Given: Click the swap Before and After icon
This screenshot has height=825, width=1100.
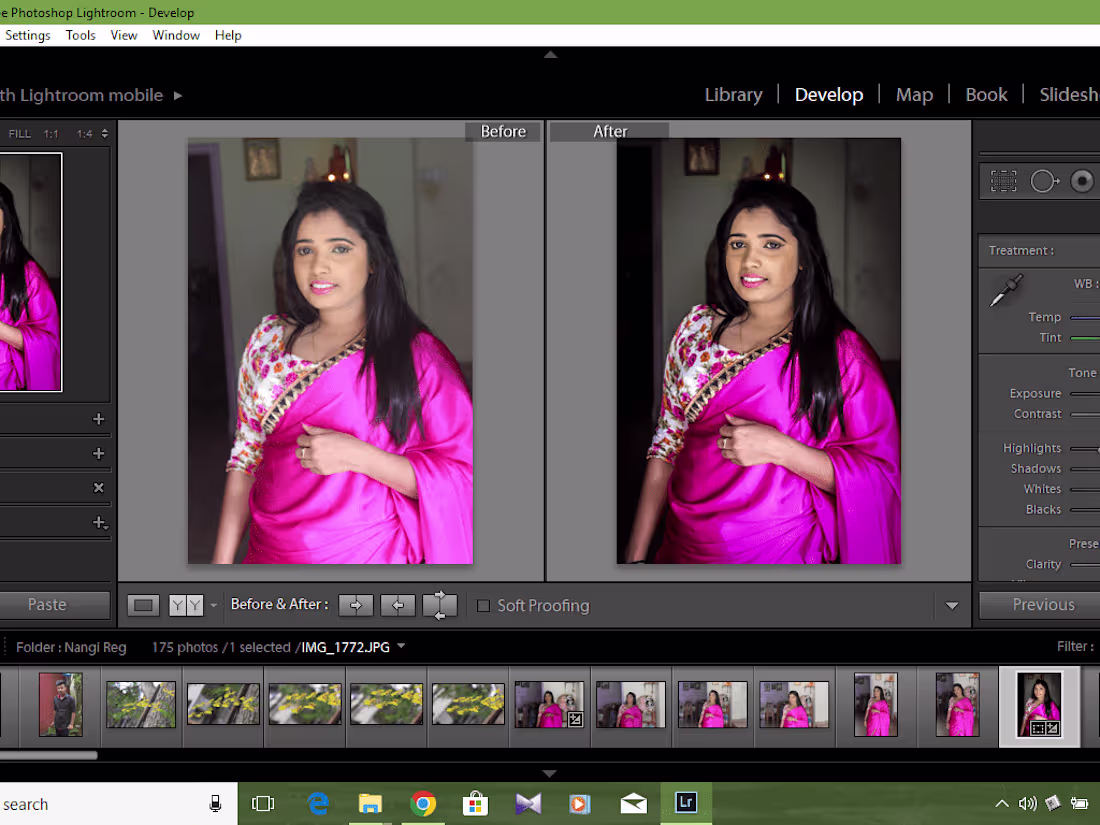Looking at the screenshot, I should point(440,605).
